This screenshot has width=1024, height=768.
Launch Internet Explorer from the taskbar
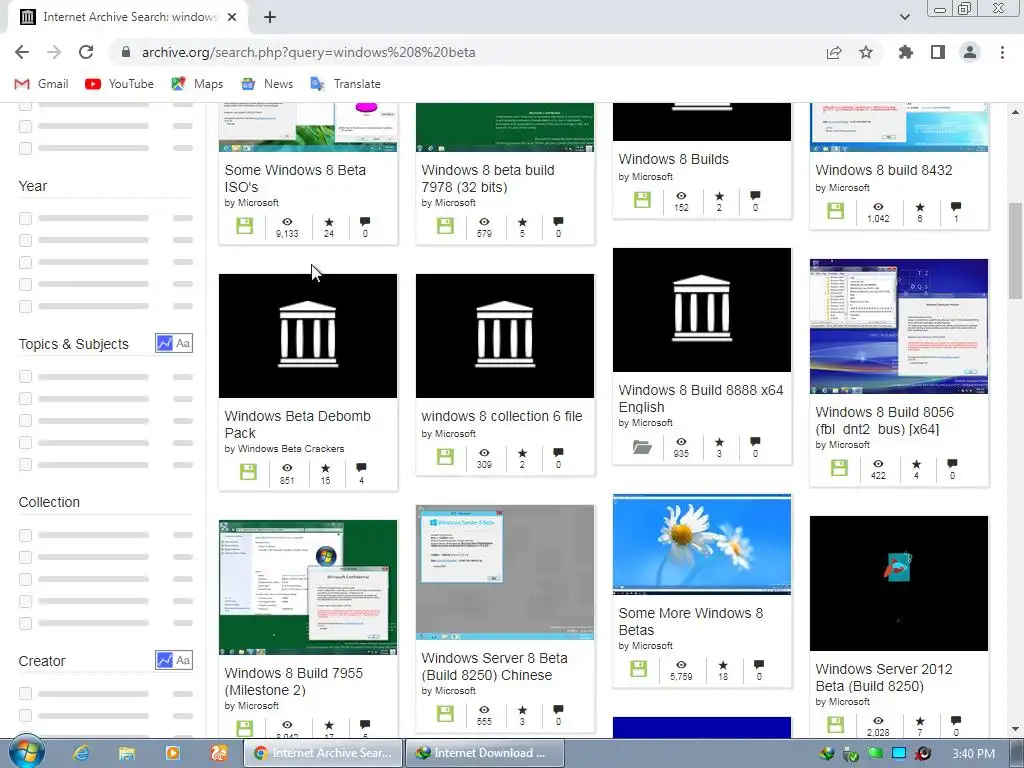click(81, 753)
